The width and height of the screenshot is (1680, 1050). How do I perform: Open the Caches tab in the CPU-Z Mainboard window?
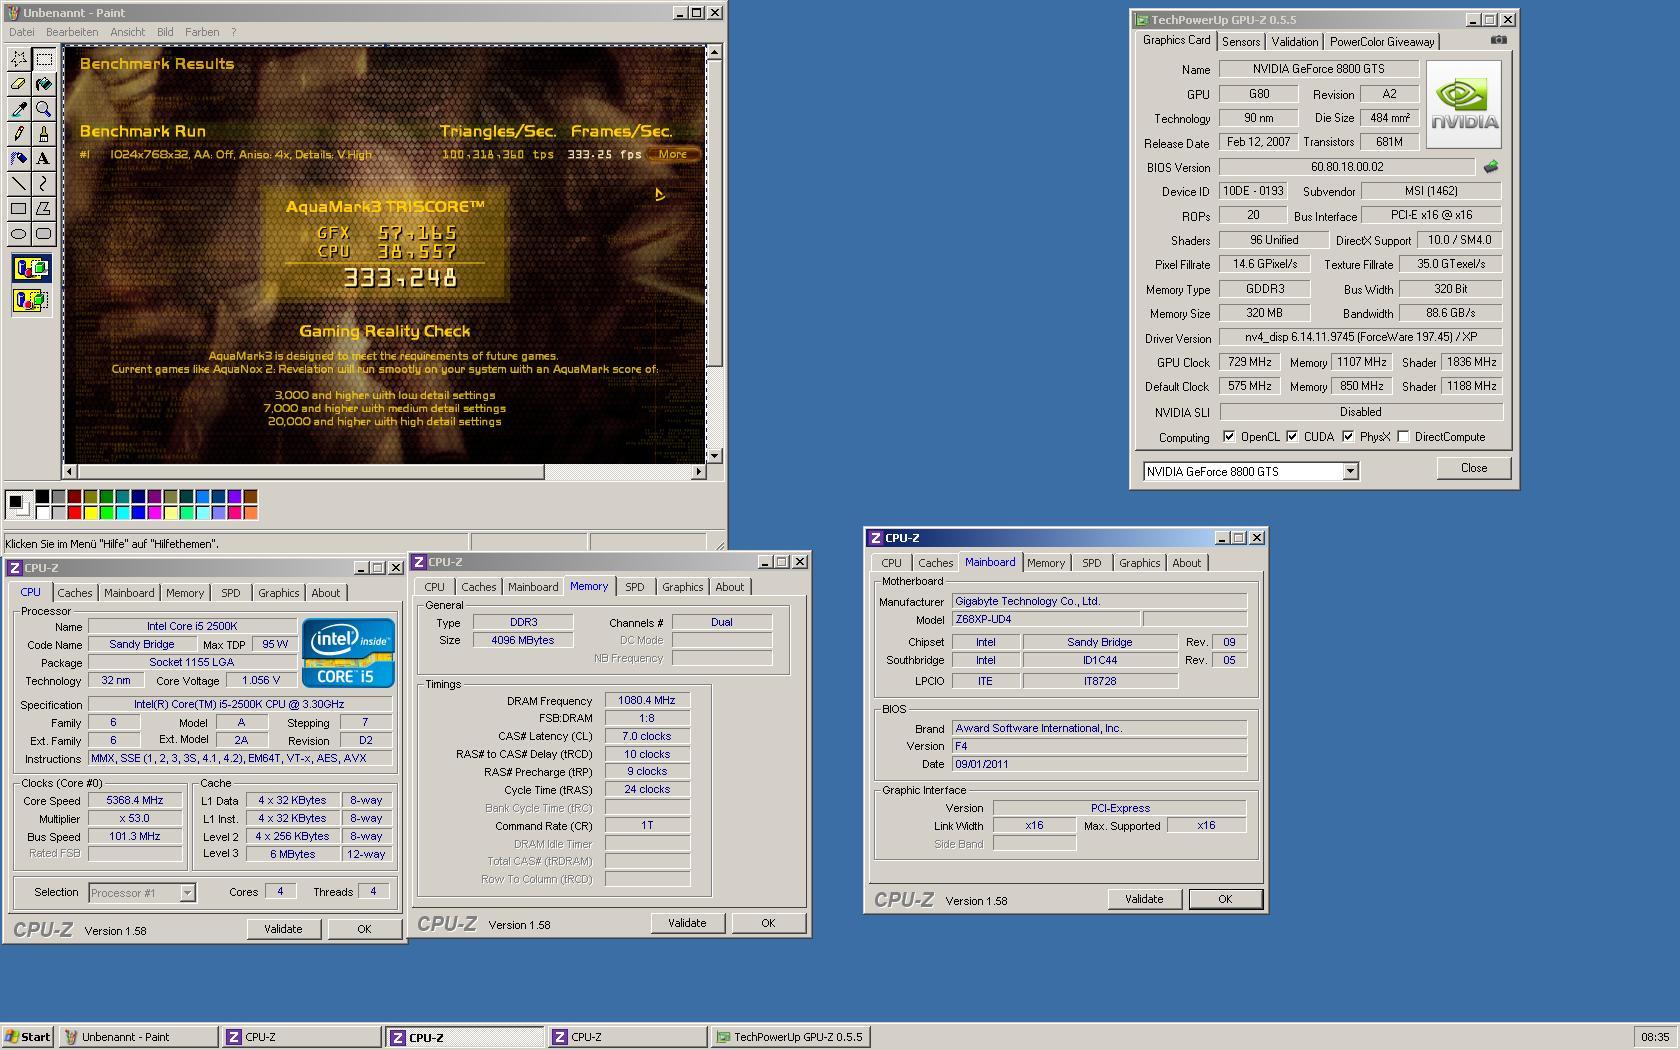click(x=936, y=563)
